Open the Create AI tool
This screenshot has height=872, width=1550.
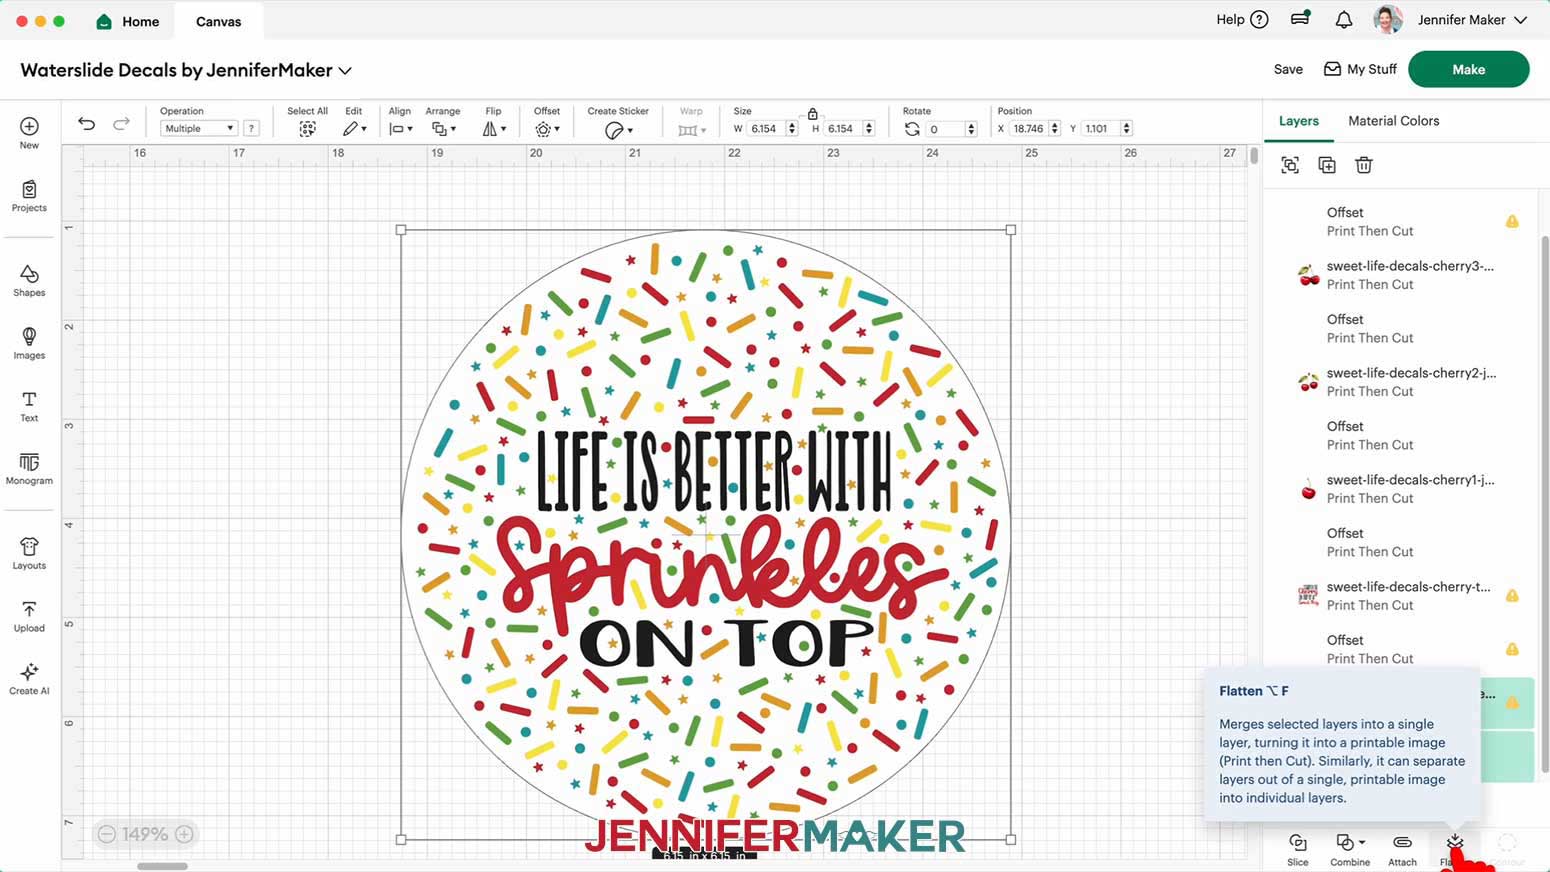29,678
